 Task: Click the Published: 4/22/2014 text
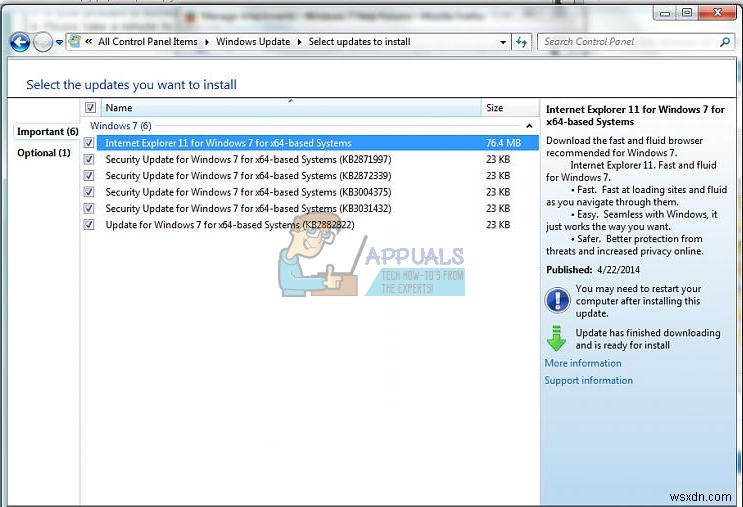point(593,270)
